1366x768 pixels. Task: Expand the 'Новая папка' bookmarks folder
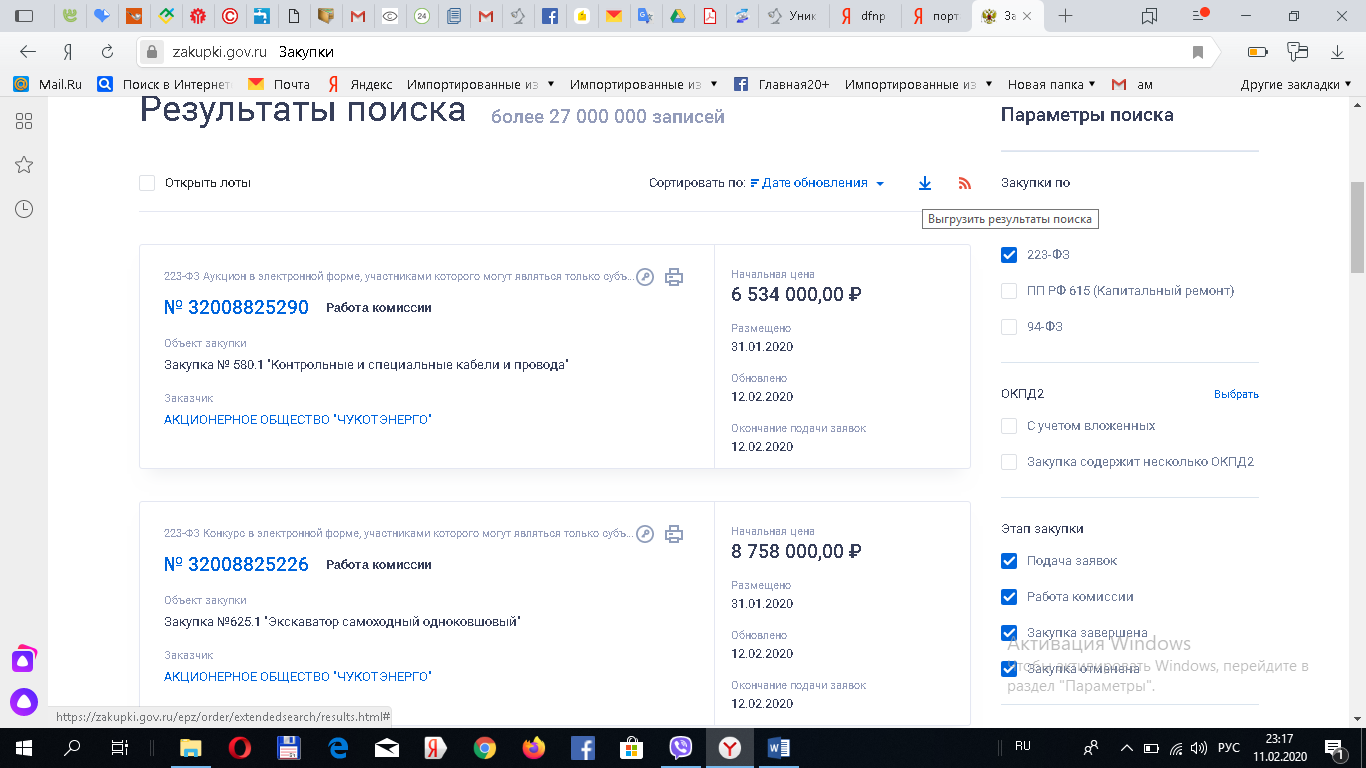coord(1051,85)
